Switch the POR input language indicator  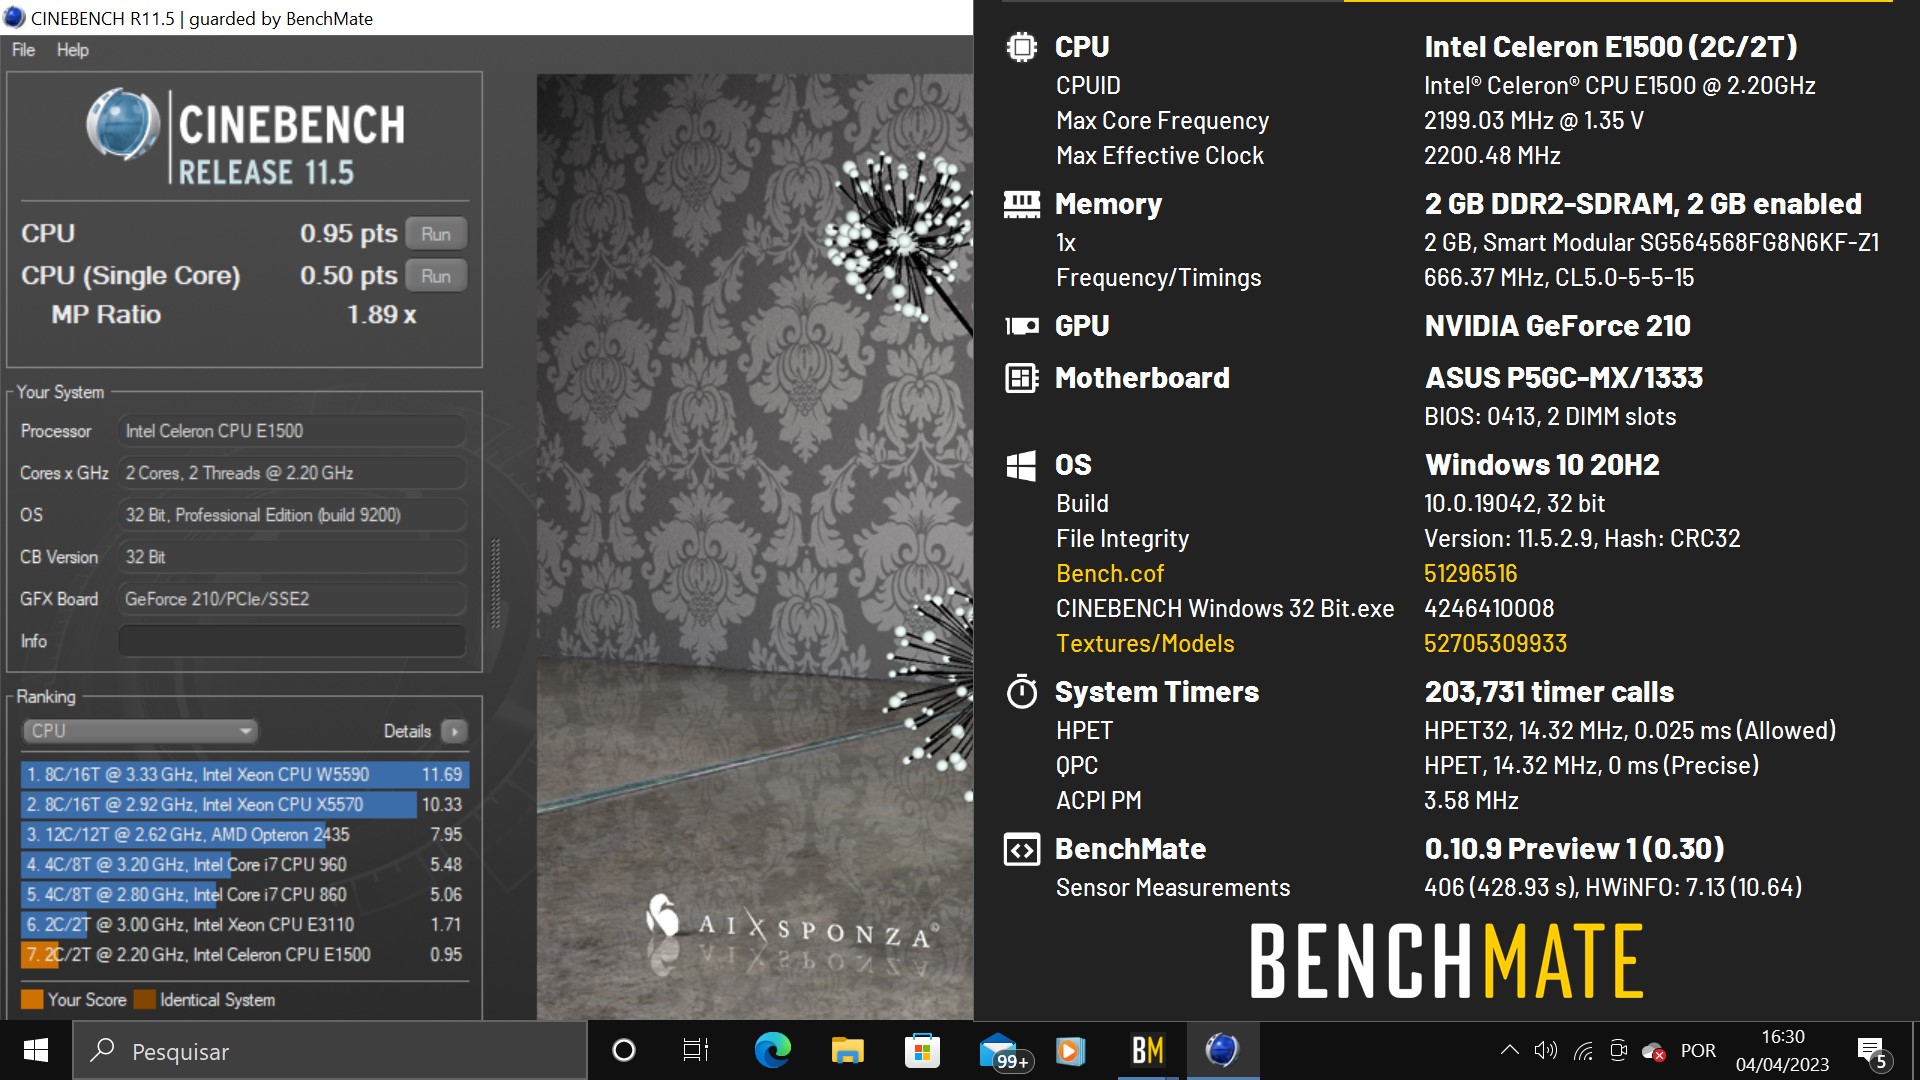click(1698, 1051)
